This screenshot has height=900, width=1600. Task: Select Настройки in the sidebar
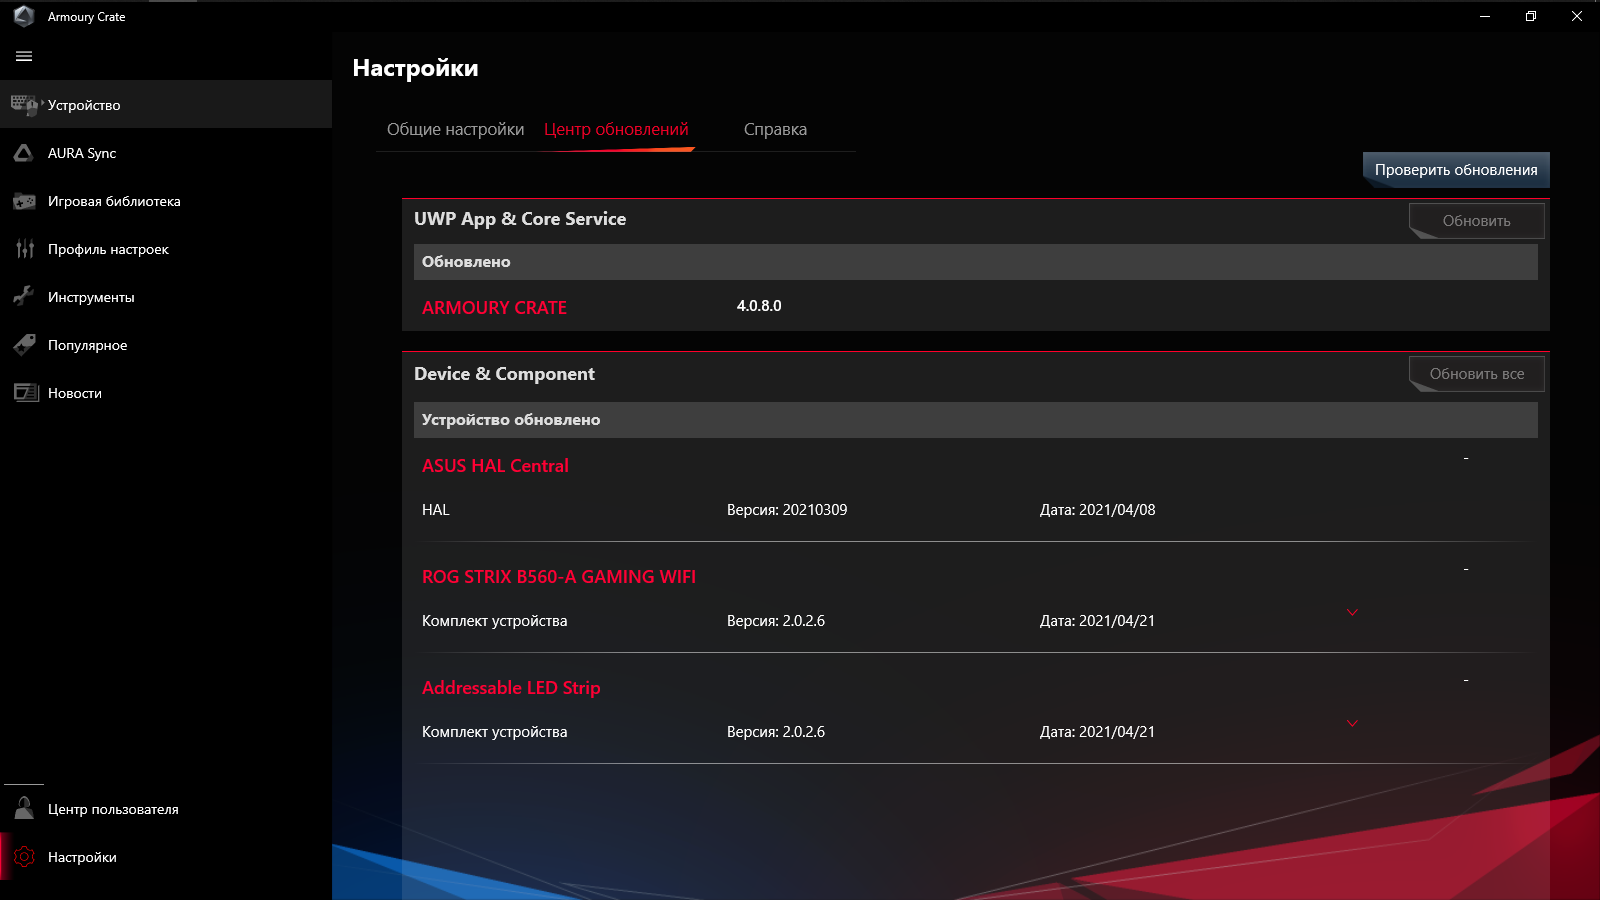coord(166,857)
